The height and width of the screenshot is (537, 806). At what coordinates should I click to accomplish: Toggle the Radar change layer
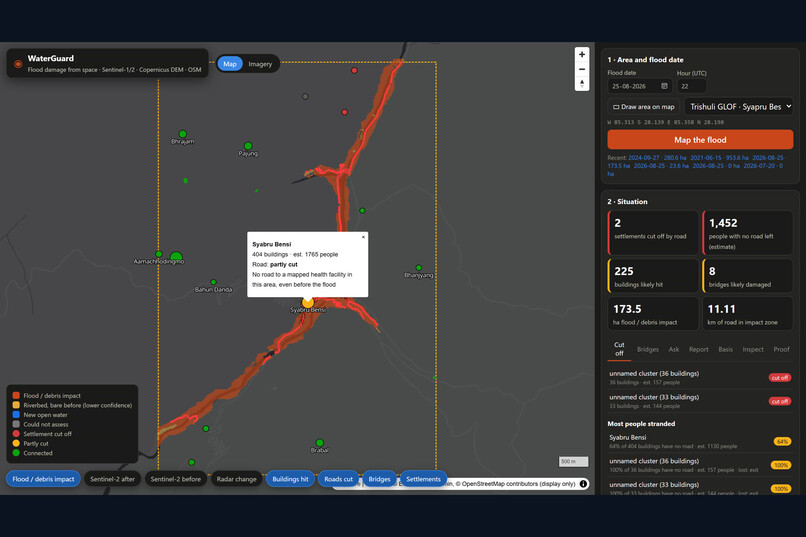tap(236, 479)
